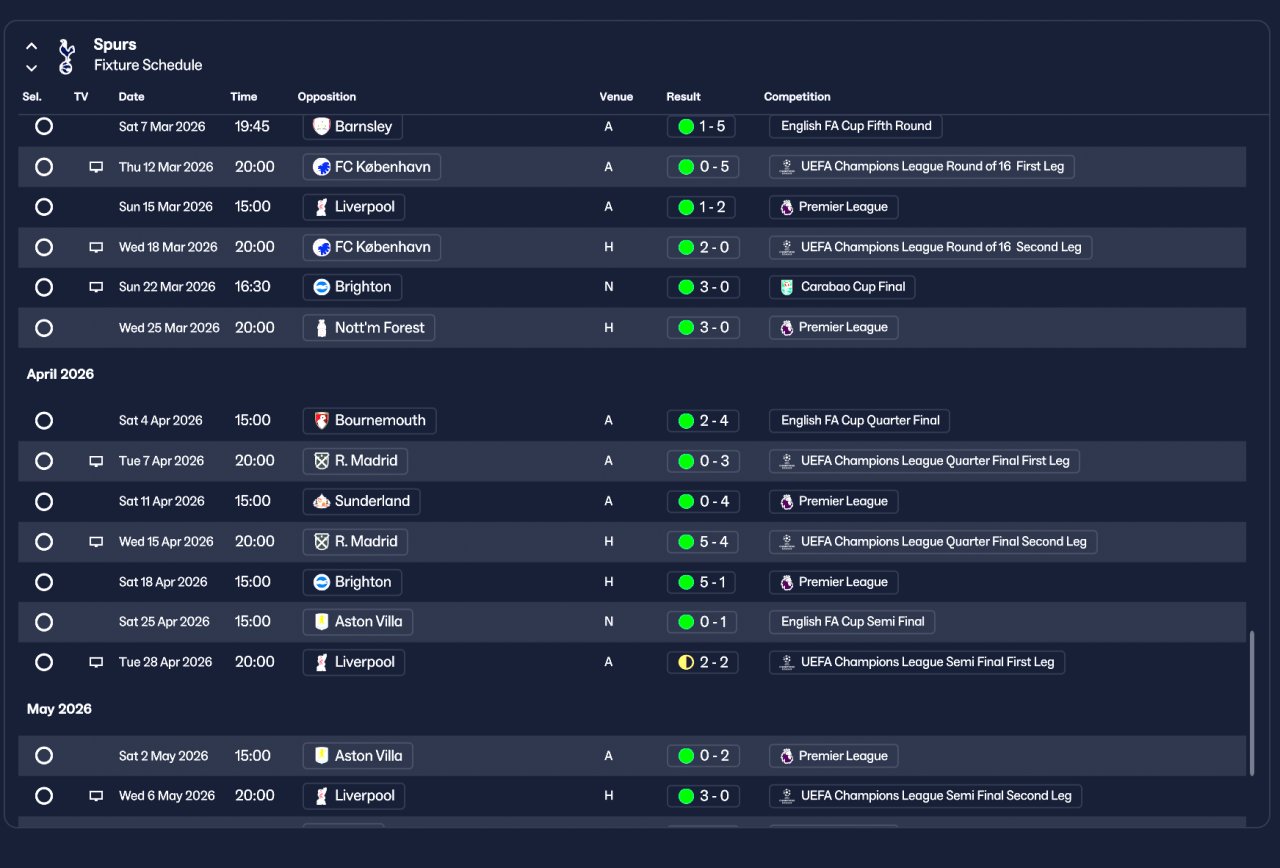This screenshot has height=868, width=1280.
Task: Click TV icon for Tue 7 Apr match
Action: (x=96, y=461)
